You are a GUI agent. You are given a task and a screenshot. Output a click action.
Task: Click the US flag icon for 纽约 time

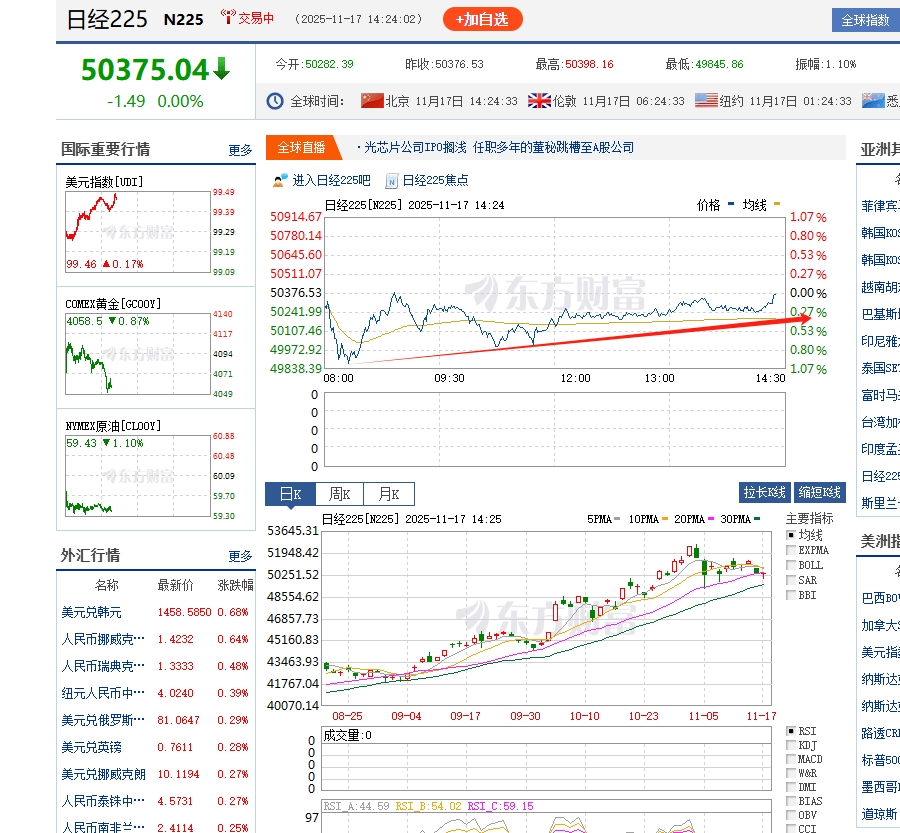click(706, 100)
